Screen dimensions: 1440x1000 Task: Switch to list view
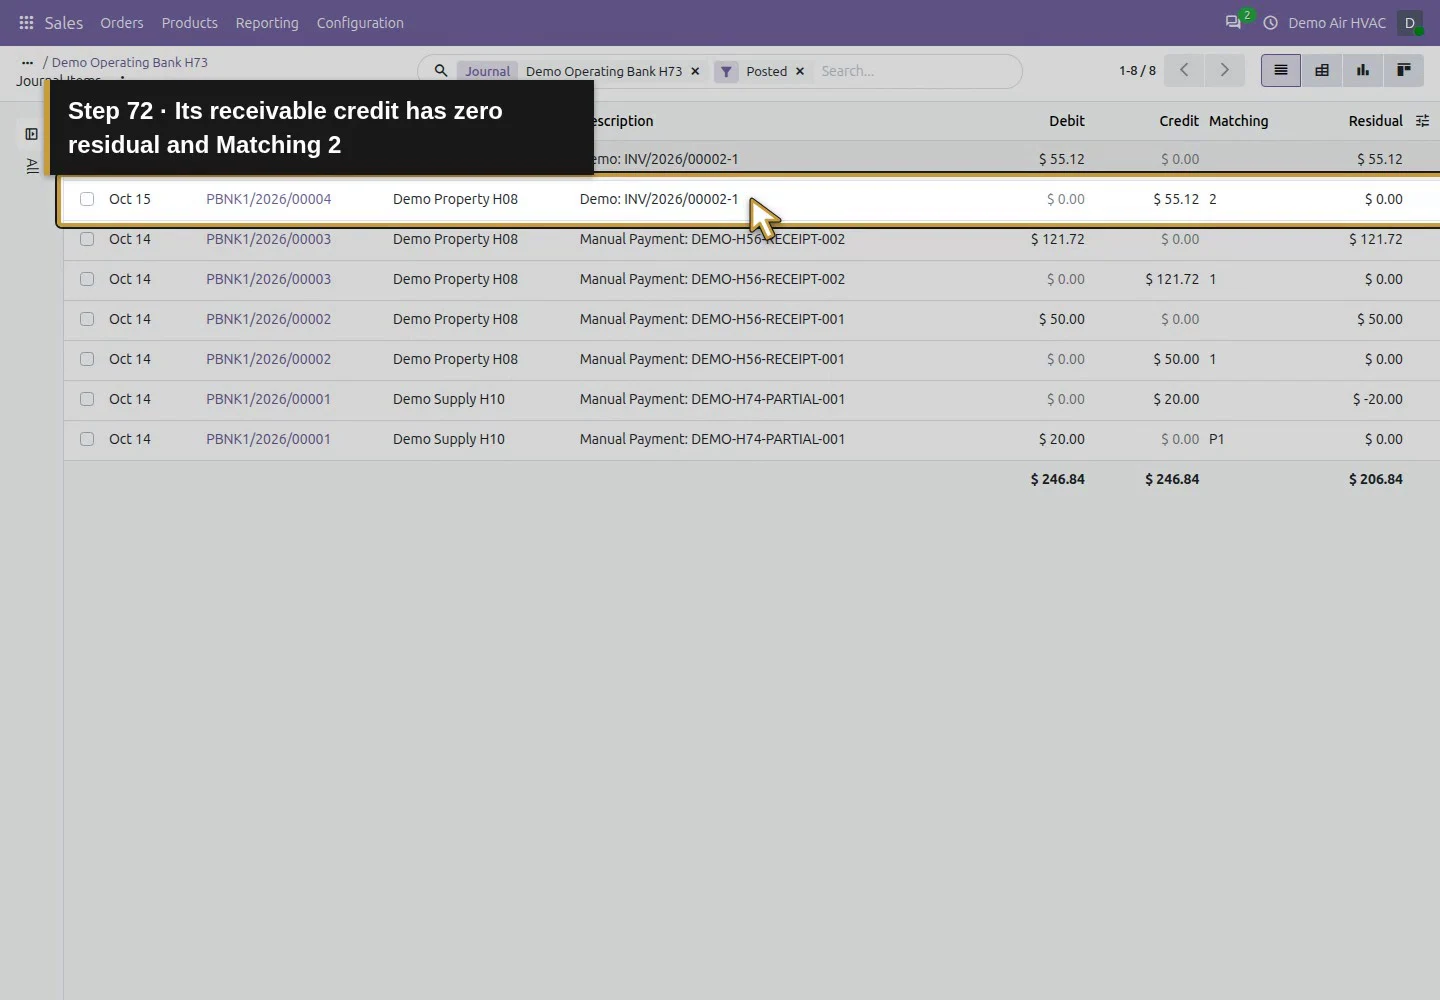coord(1281,70)
